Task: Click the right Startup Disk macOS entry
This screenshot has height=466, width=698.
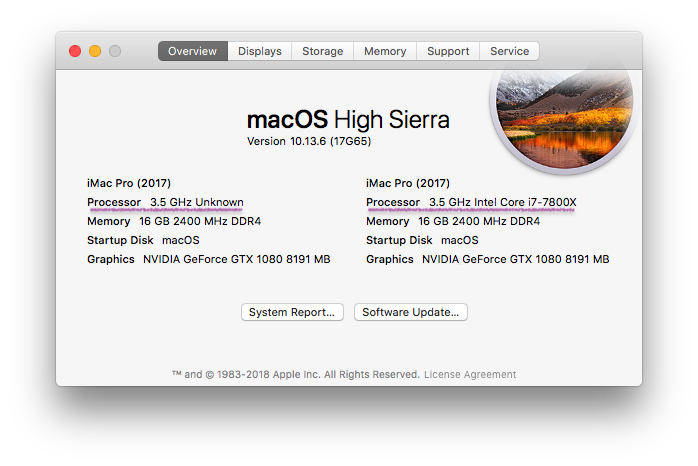Action: click(422, 240)
